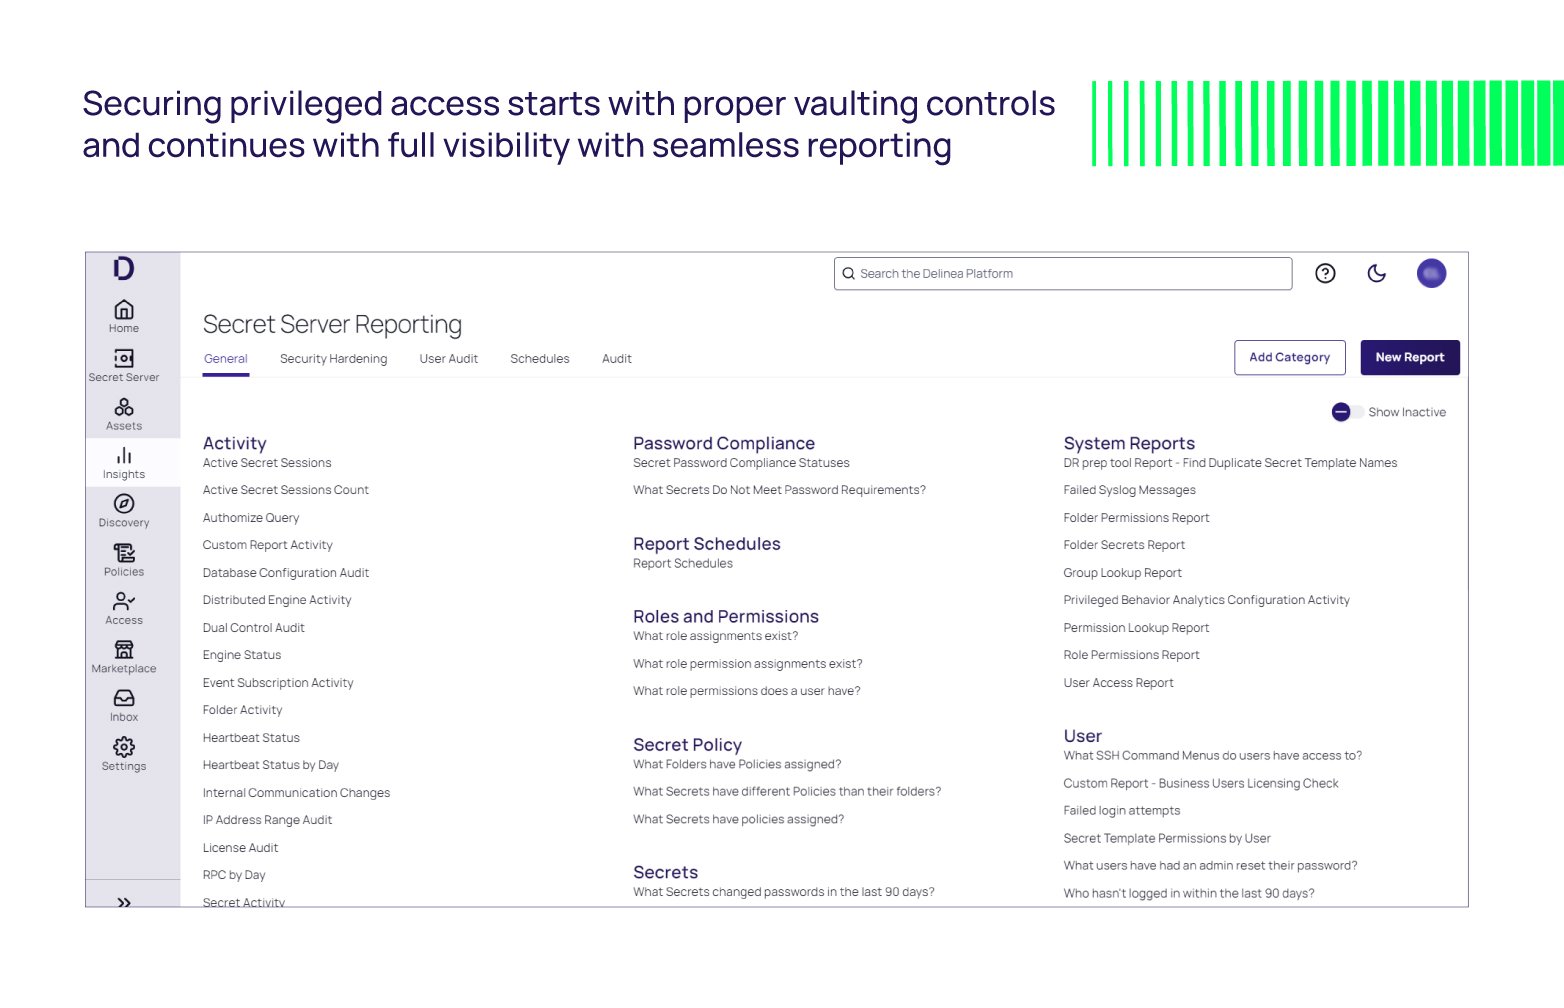The image size is (1564, 1008).
Task: Open the Home page from the sidebar
Action: click(x=123, y=315)
